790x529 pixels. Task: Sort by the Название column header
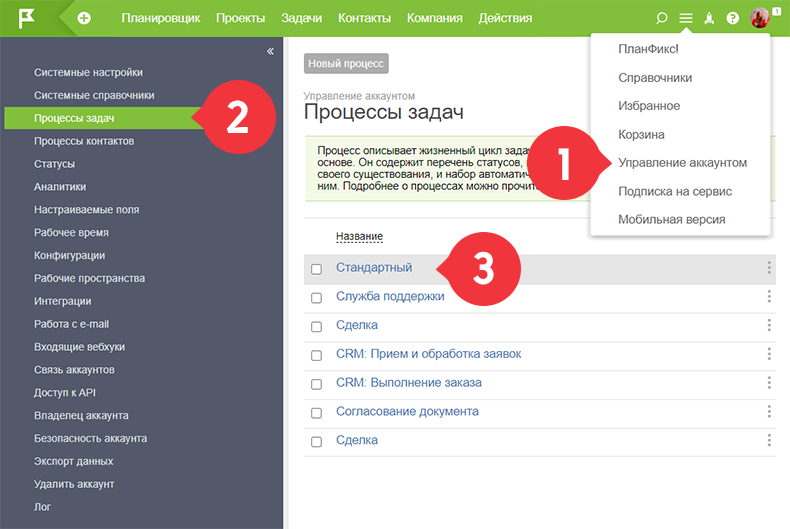coord(359,236)
